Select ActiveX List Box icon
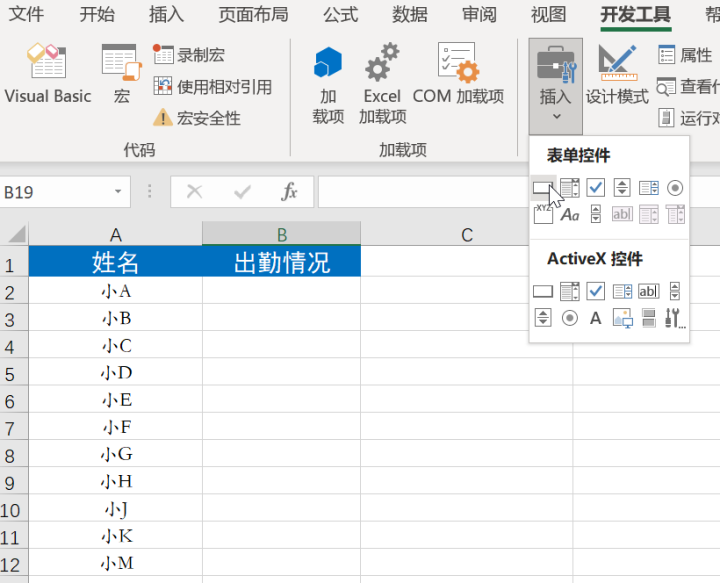The width and height of the screenshot is (720, 583). coord(622,291)
